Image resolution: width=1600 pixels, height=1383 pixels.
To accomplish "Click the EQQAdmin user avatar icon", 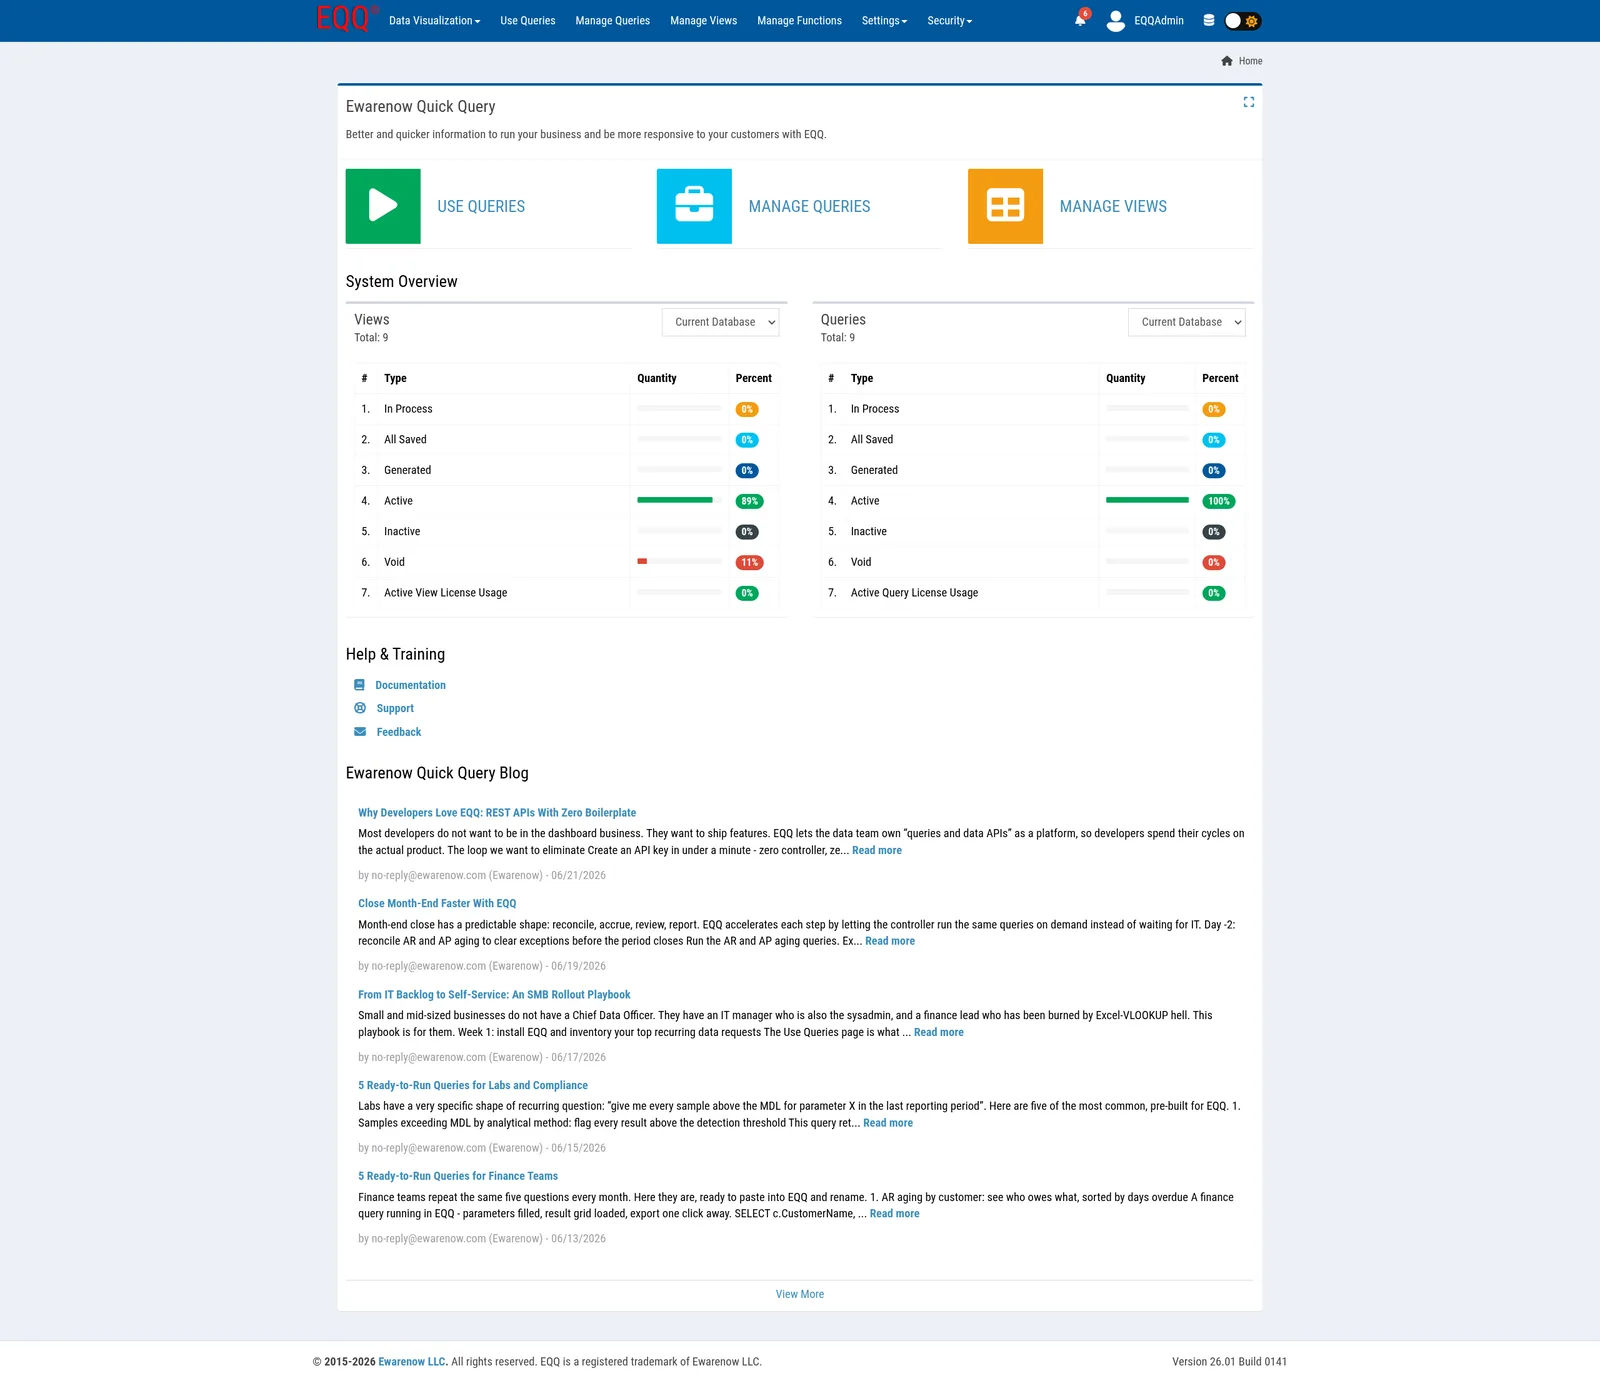I will 1115,21.
